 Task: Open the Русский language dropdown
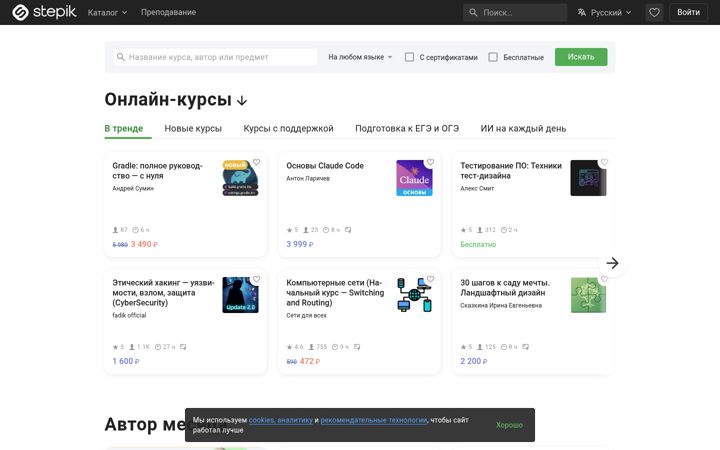(x=604, y=12)
